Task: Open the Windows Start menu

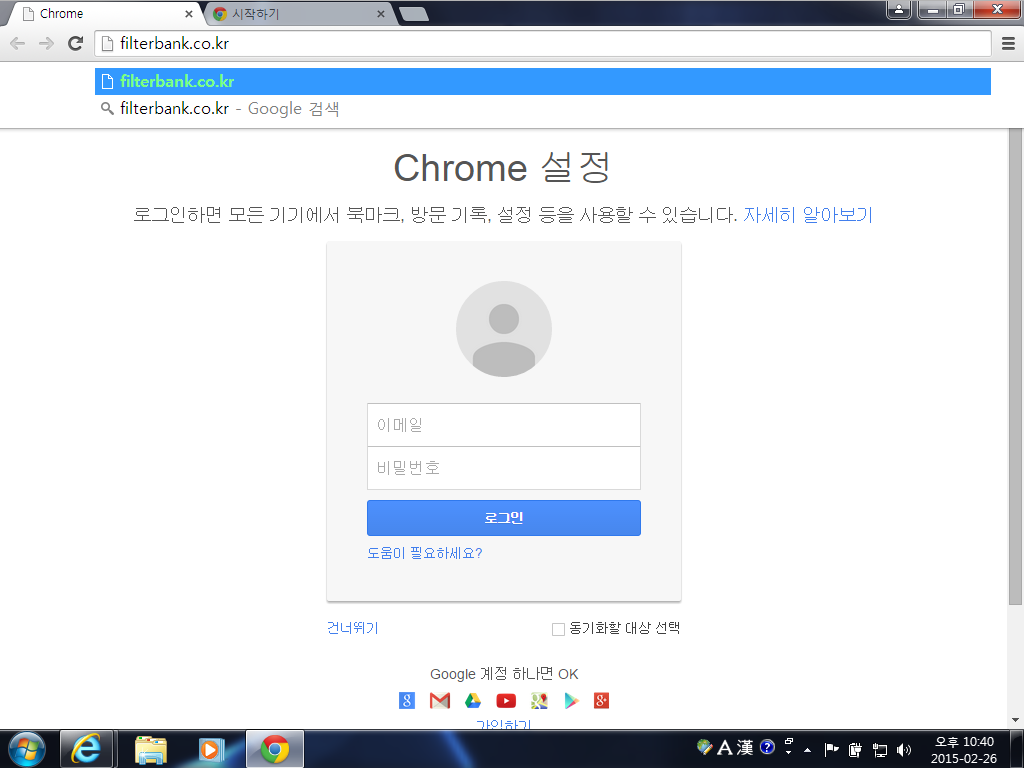Action: (27, 749)
